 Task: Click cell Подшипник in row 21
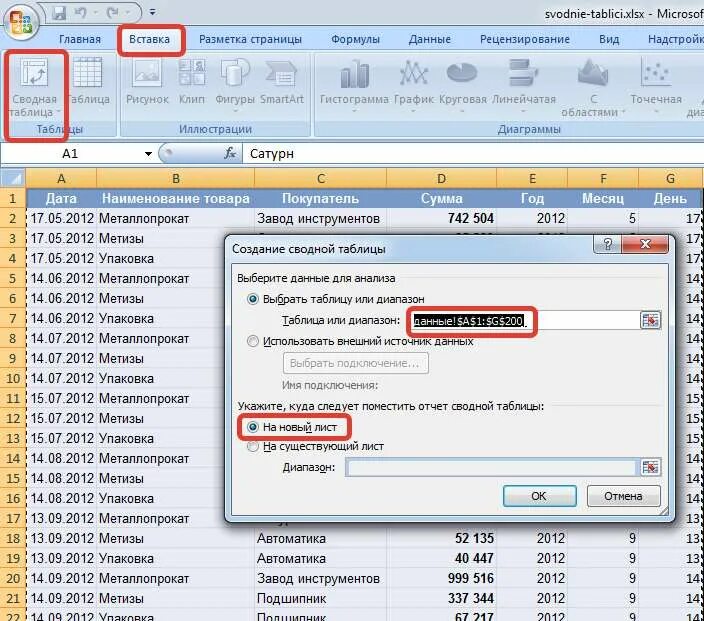[320, 599]
